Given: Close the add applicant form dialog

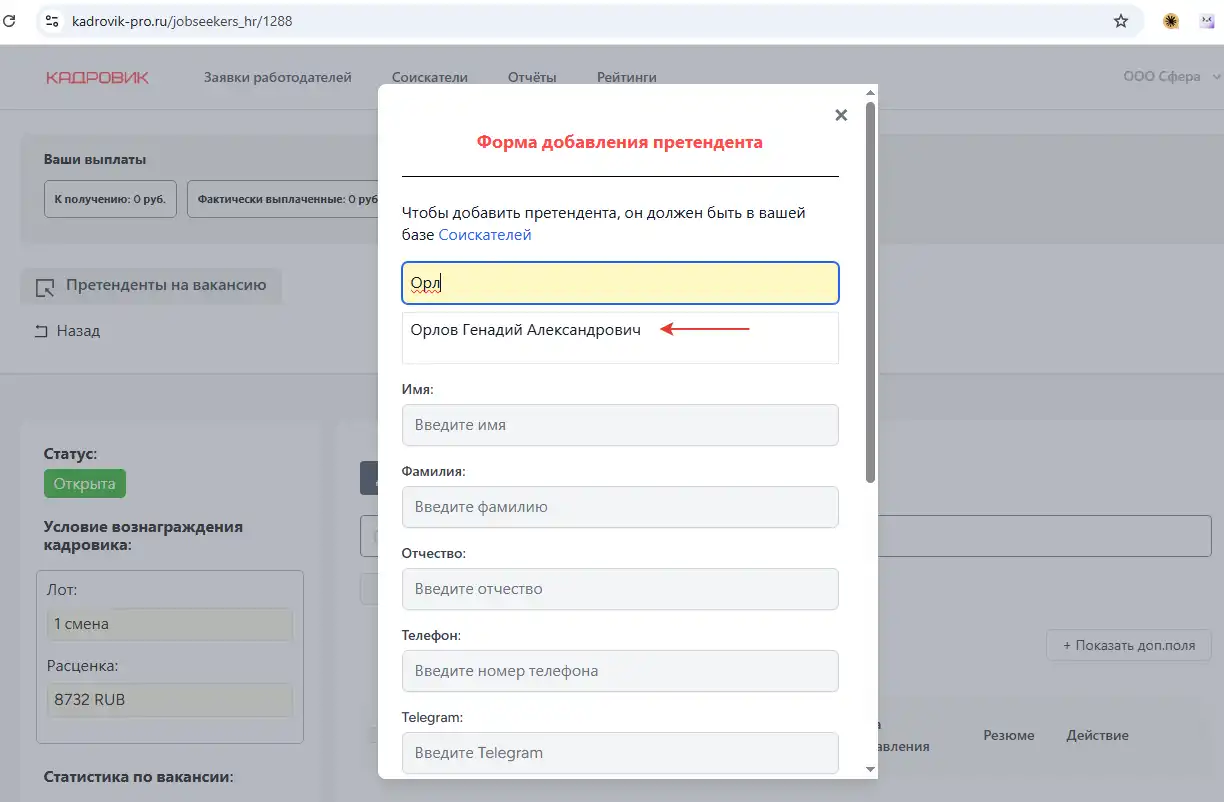Looking at the screenshot, I should point(841,115).
